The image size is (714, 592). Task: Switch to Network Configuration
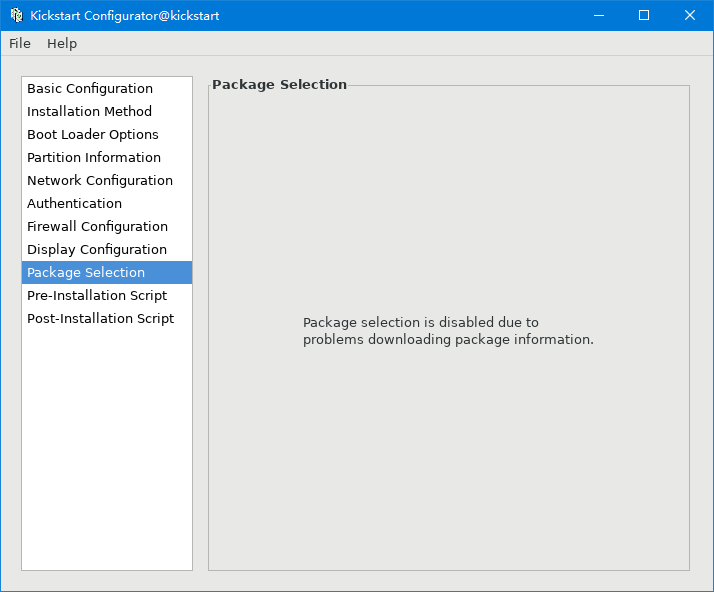pos(107,180)
